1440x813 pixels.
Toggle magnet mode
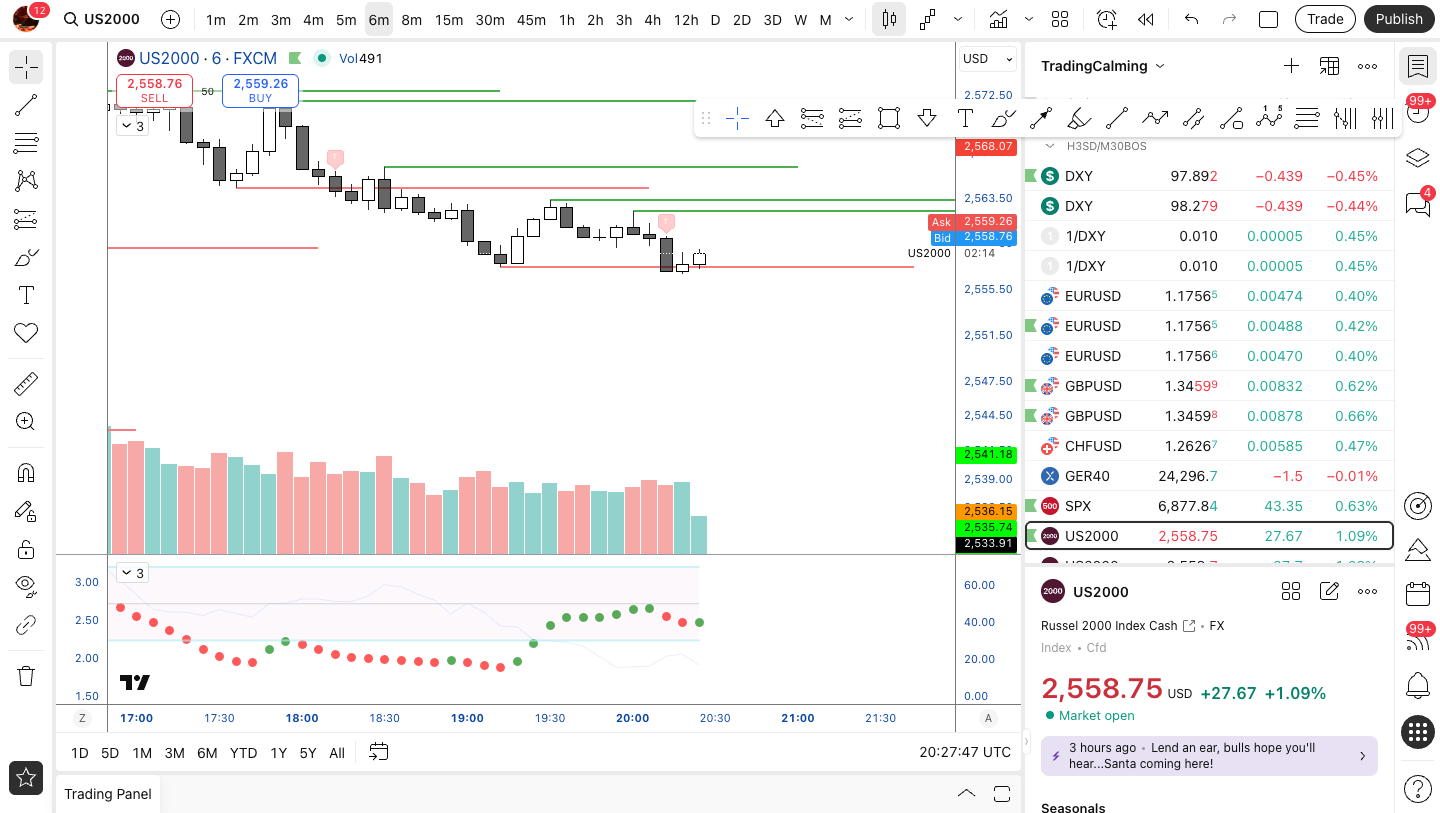pos(26,473)
